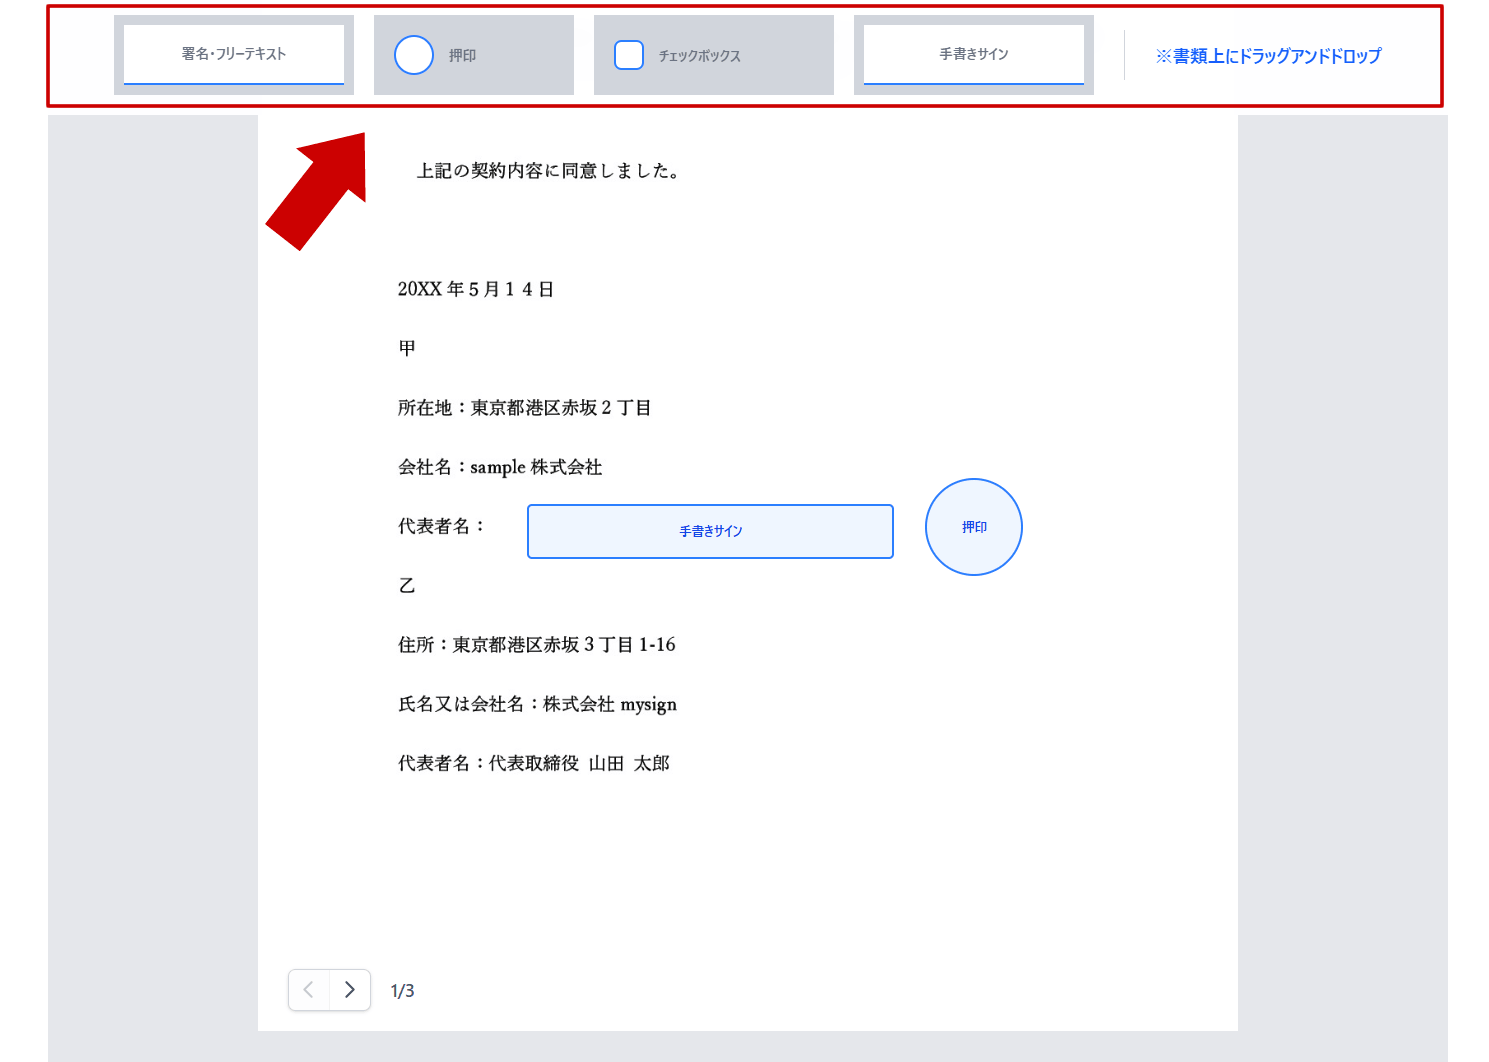Advance to next page with right chevron

tap(349, 990)
